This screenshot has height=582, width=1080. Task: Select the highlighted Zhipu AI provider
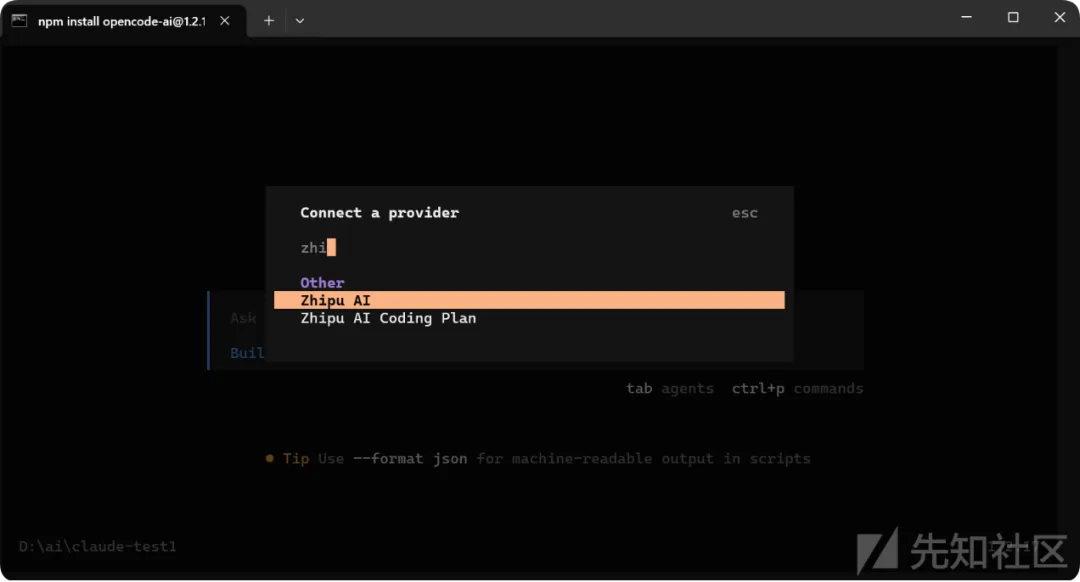point(529,300)
